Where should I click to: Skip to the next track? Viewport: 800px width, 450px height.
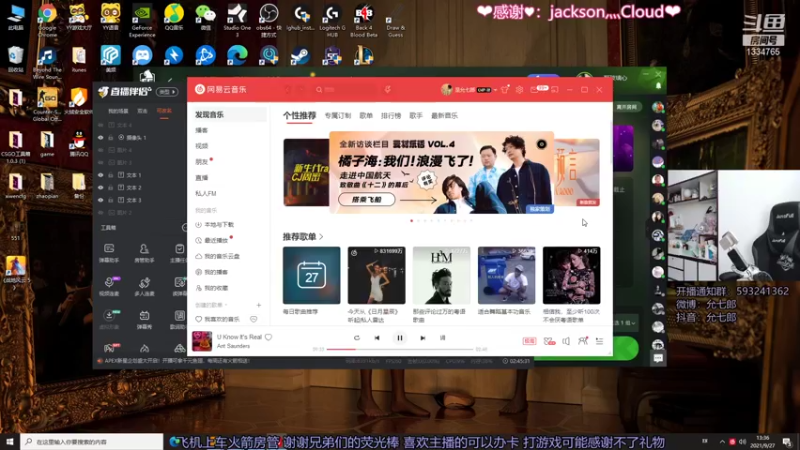422,338
